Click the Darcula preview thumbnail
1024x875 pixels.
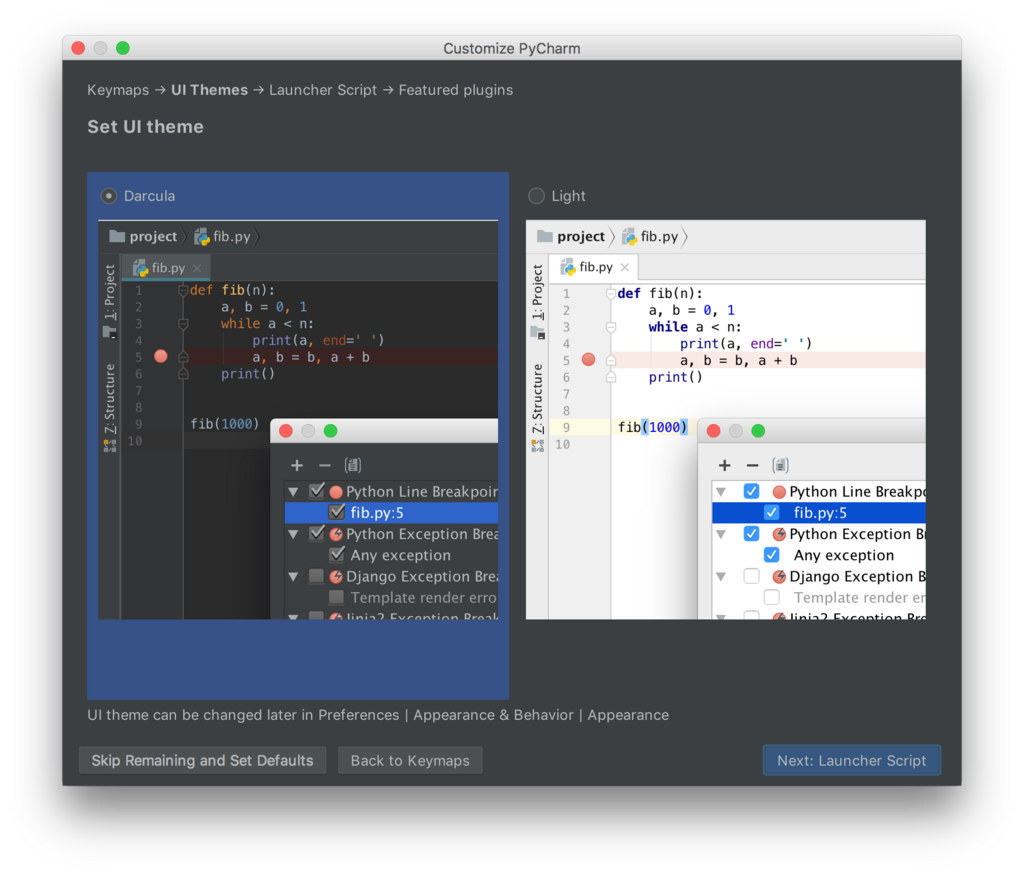[298, 420]
